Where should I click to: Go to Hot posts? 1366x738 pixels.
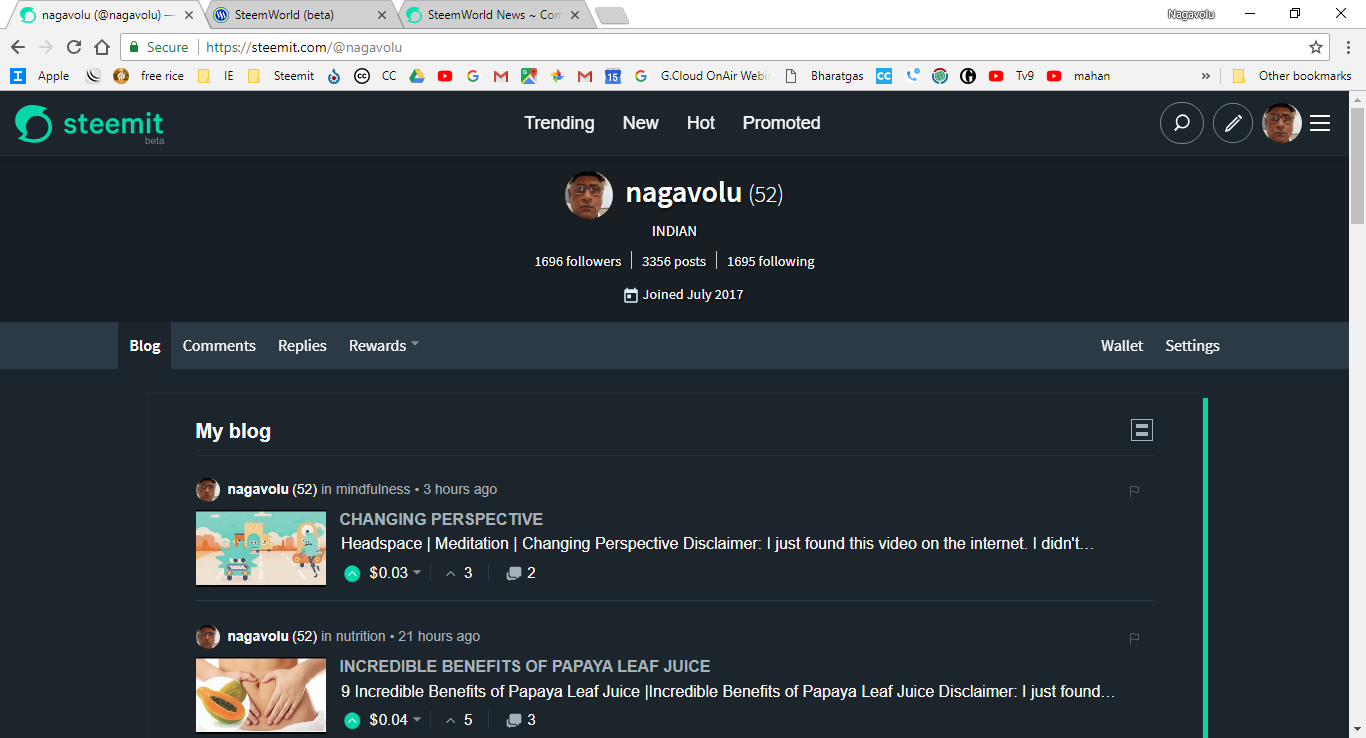click(x=701, y=123)
